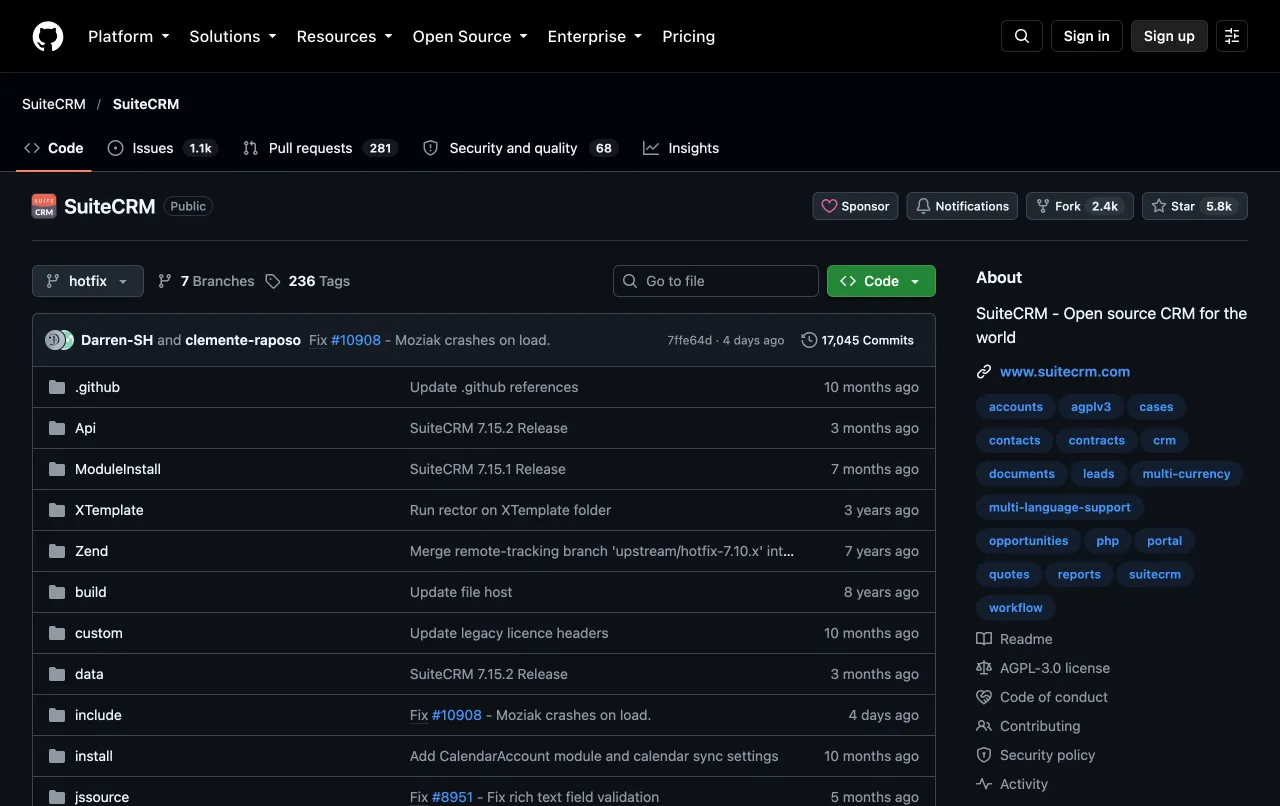This screenshot has width=1280, height=806.
Task: Open Security and quality tab
Action: 520,148
